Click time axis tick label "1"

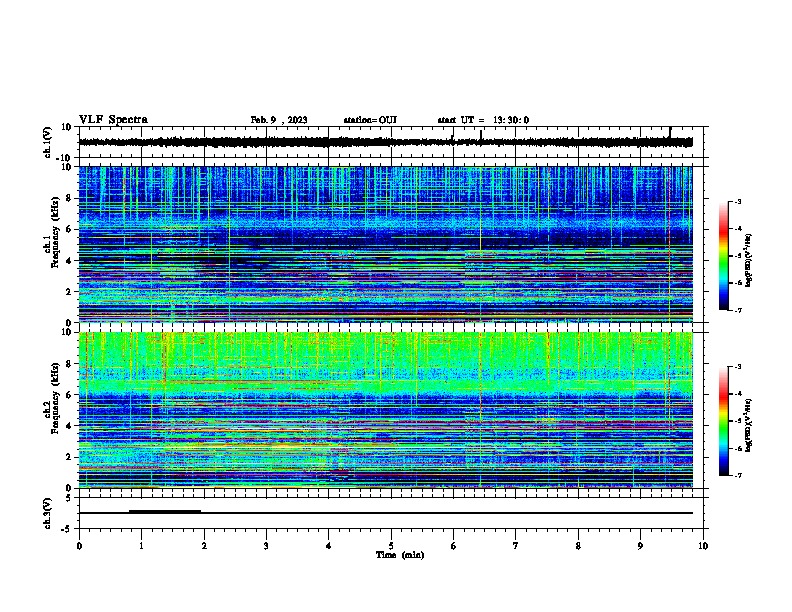[141, 546]
